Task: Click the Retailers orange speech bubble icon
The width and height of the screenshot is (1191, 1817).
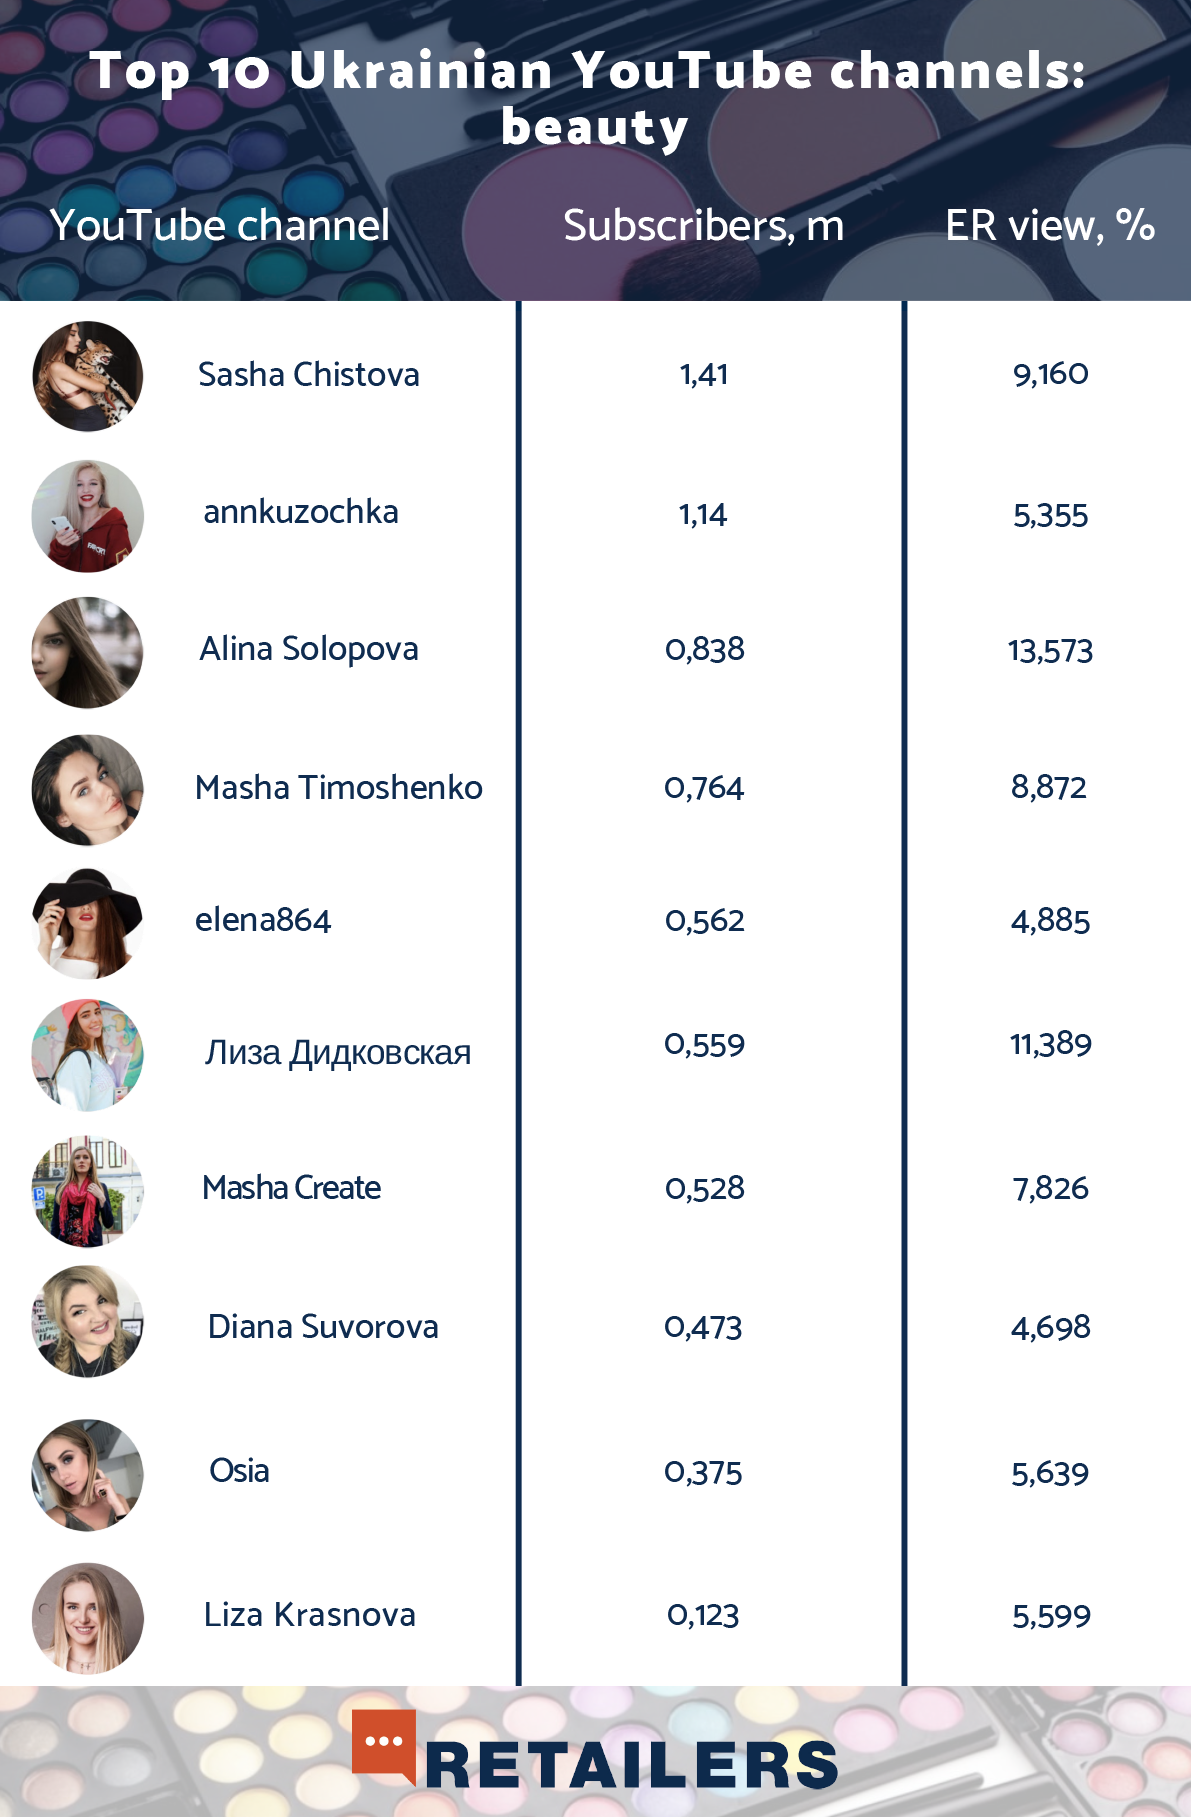Action: pyautogui.click(x=384, y=1745)
